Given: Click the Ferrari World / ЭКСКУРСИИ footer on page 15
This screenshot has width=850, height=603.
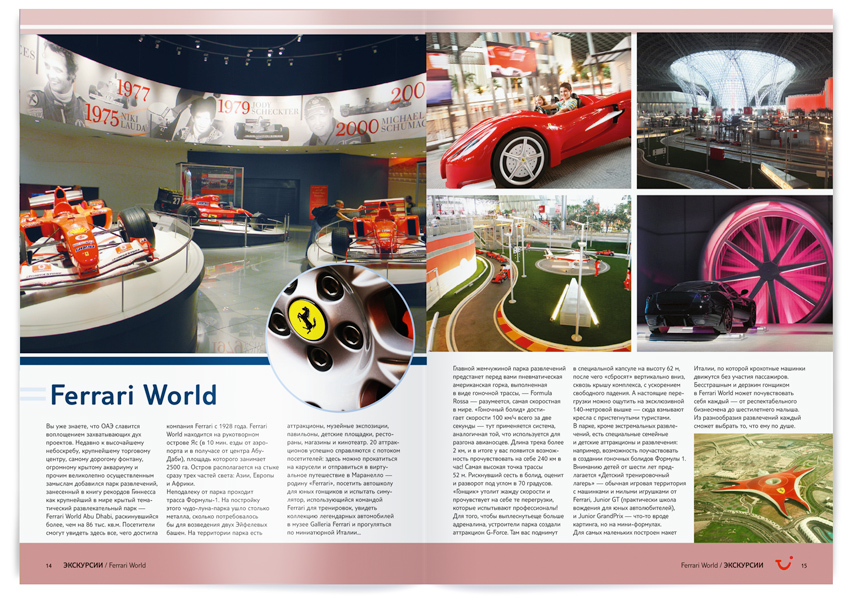Looking at the screenshot, I should (x=722, y=565).
